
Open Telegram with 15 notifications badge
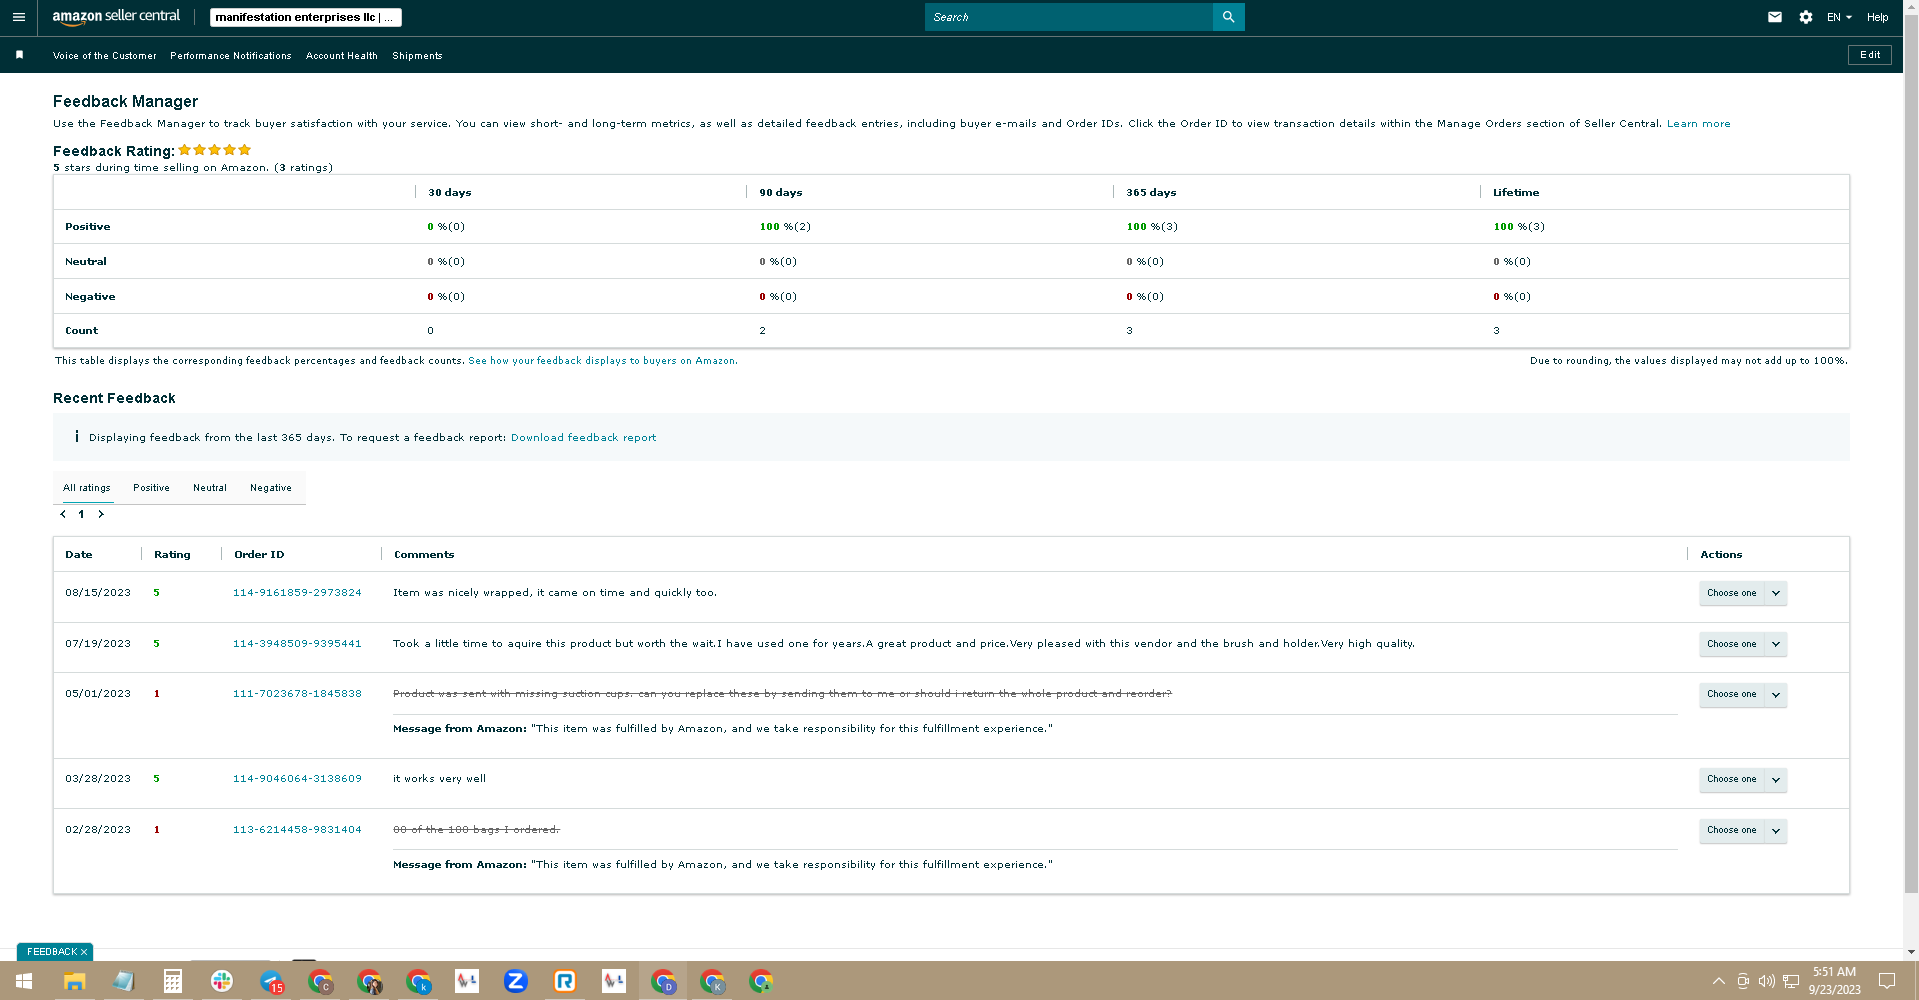tap(271, 981)
